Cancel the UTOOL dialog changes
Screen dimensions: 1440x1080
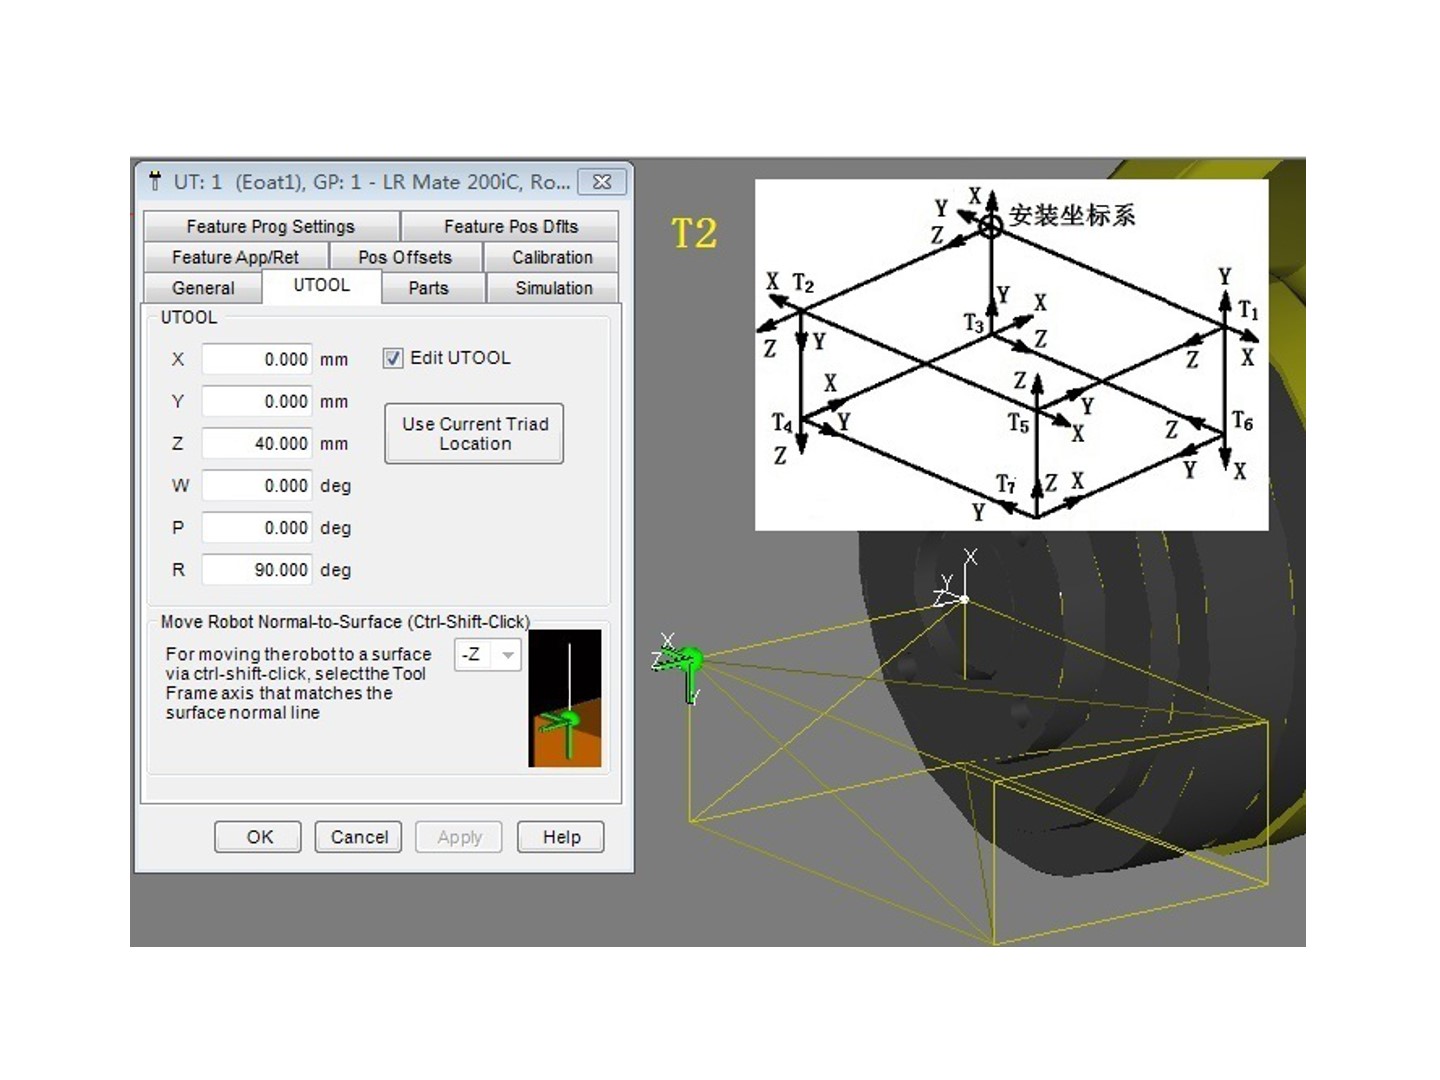point(359,837)
